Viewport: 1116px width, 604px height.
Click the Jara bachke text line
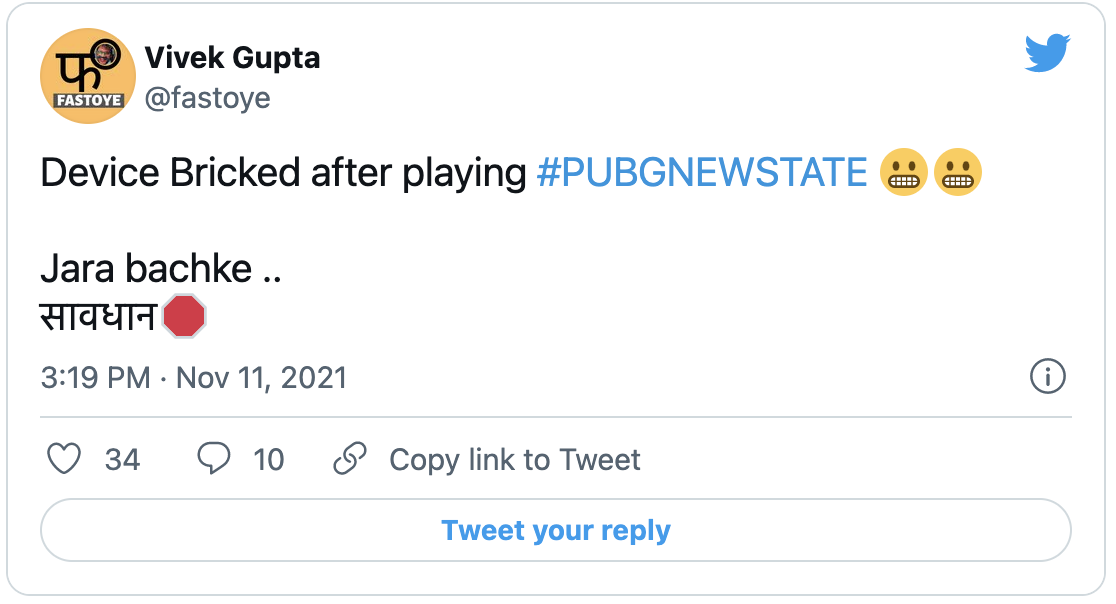coord(161,269)
